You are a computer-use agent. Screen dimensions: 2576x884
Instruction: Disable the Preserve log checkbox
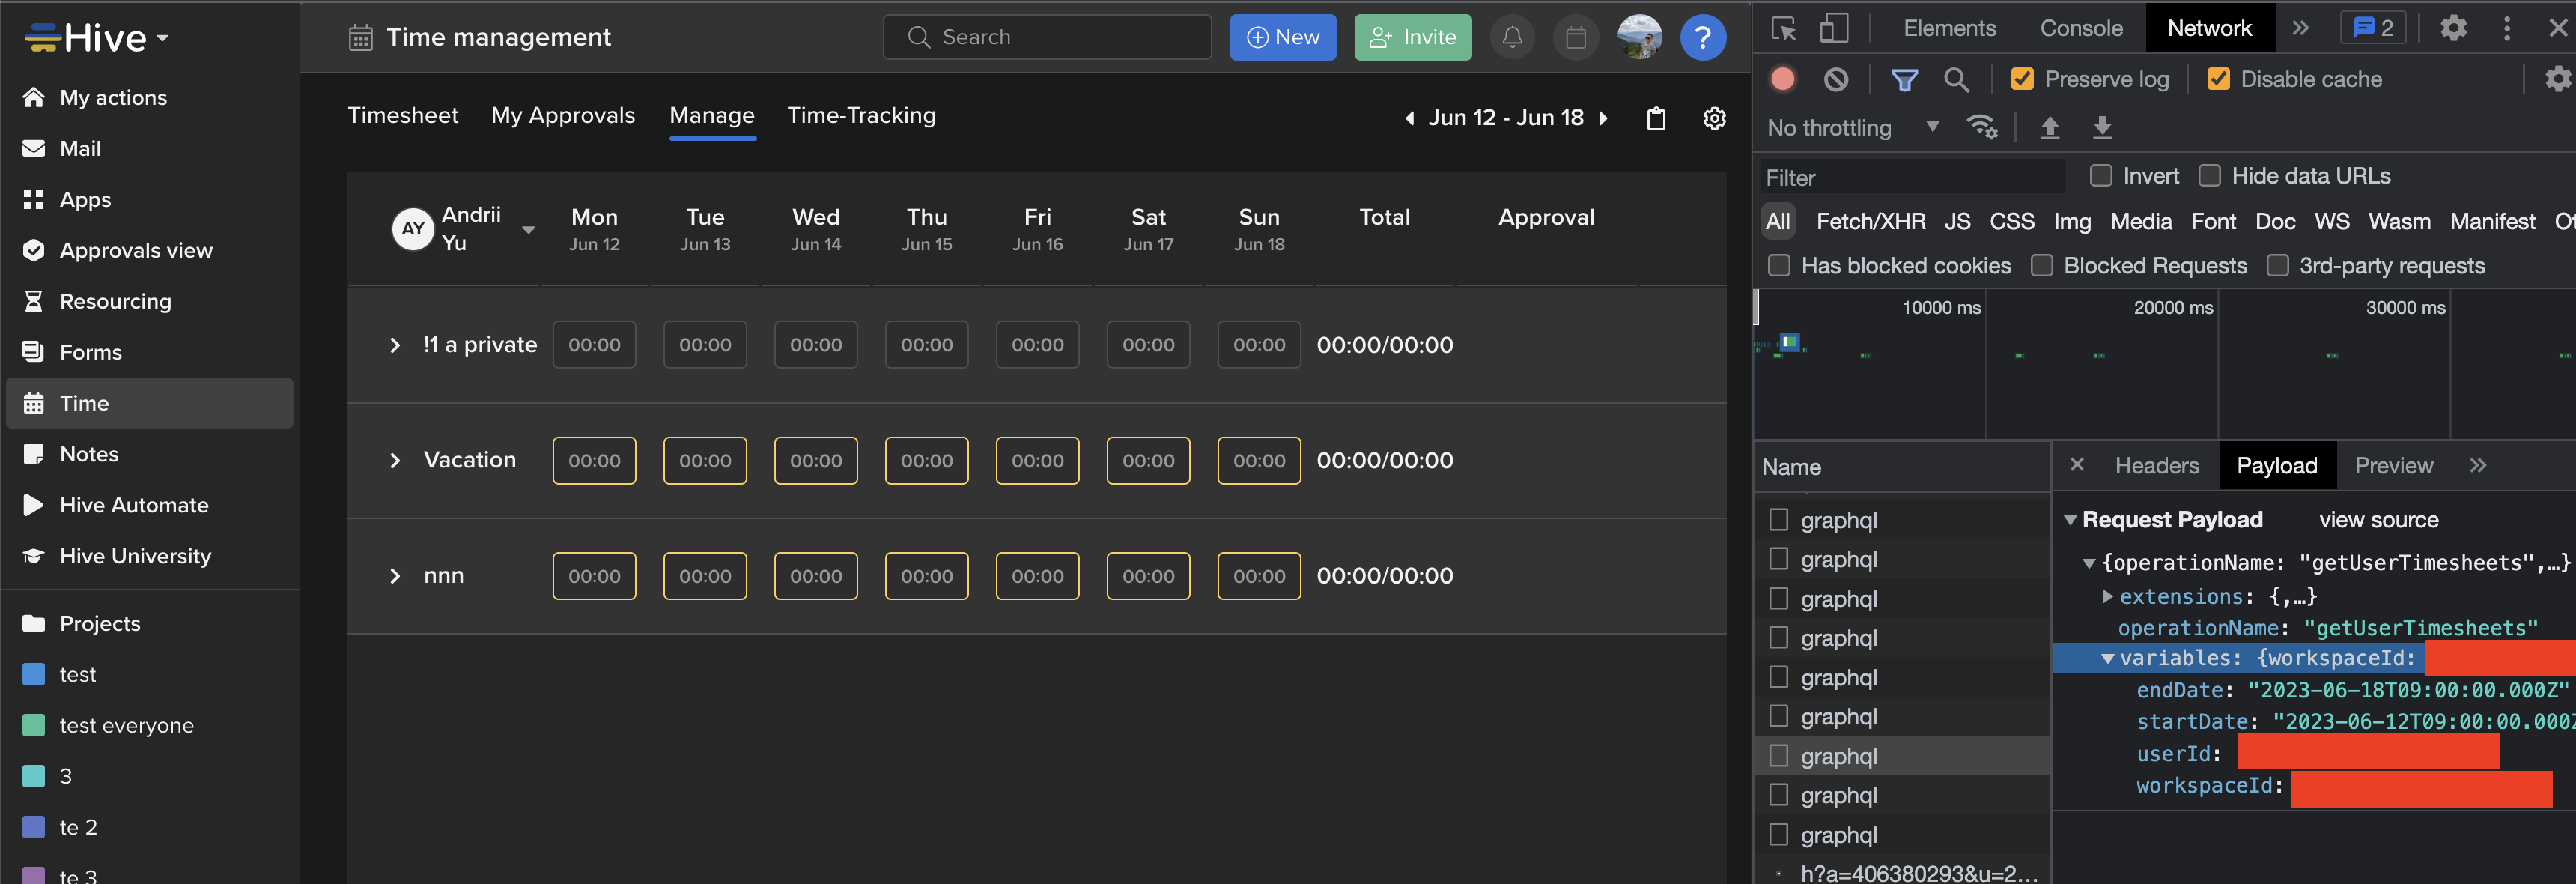click(x=2022, y=79)
